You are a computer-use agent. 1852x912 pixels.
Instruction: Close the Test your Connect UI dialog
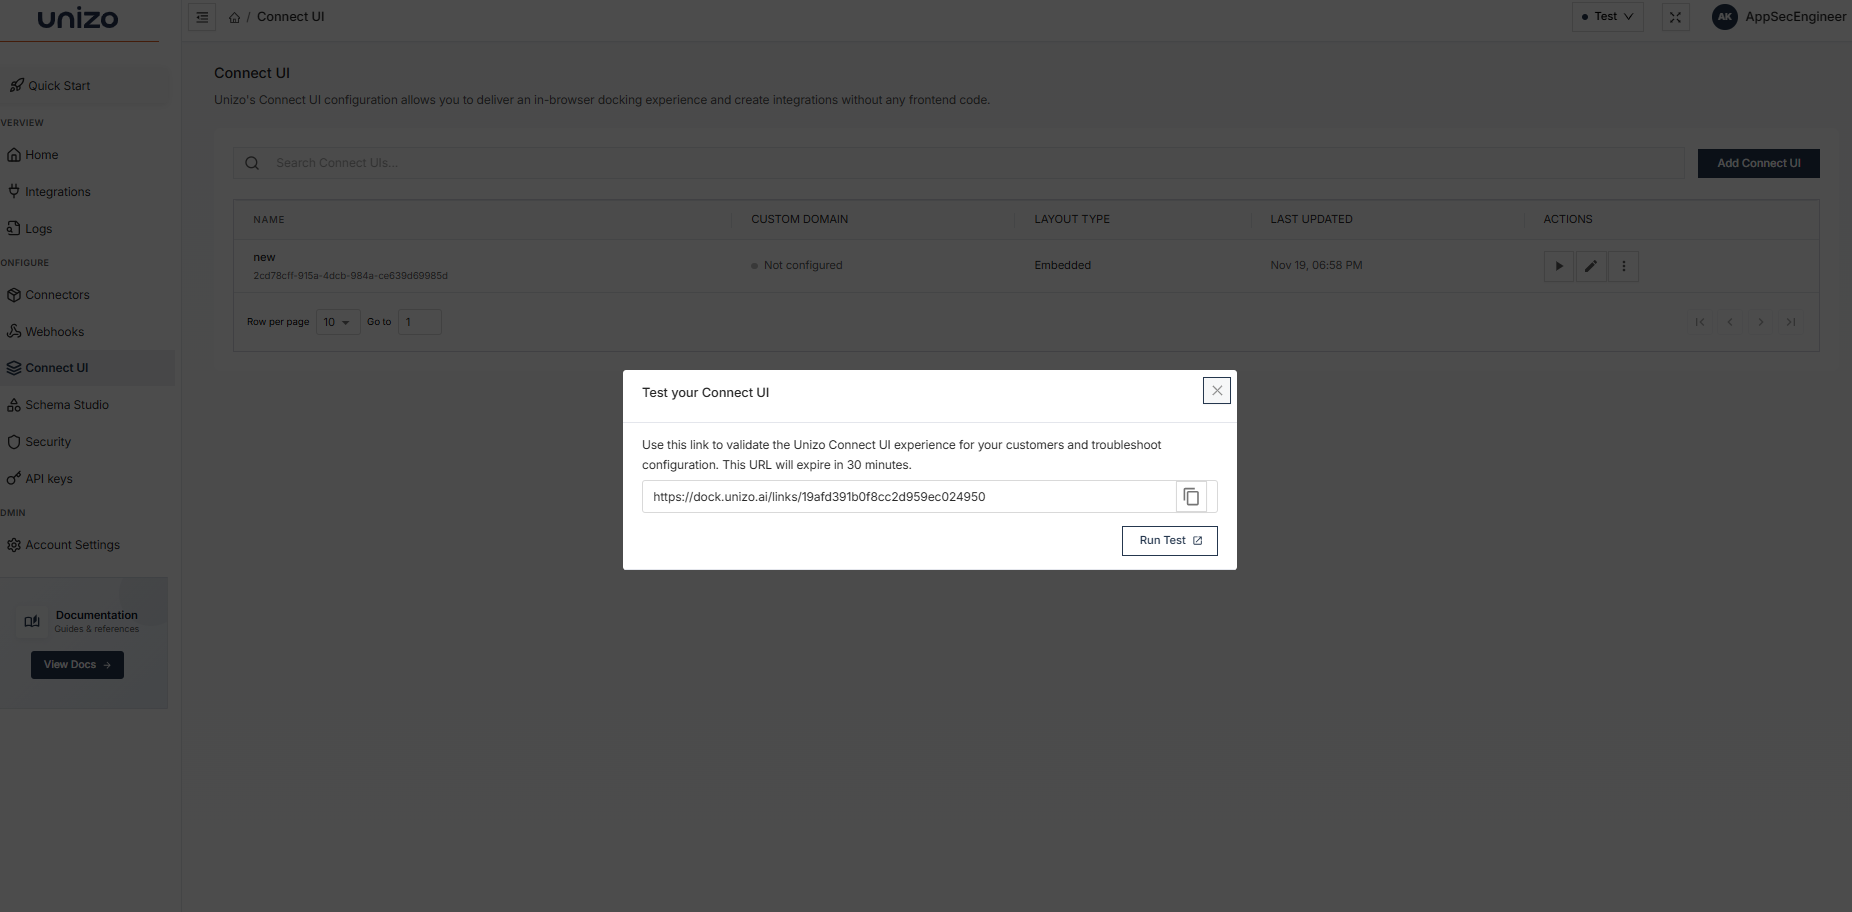click(1216, 391)
